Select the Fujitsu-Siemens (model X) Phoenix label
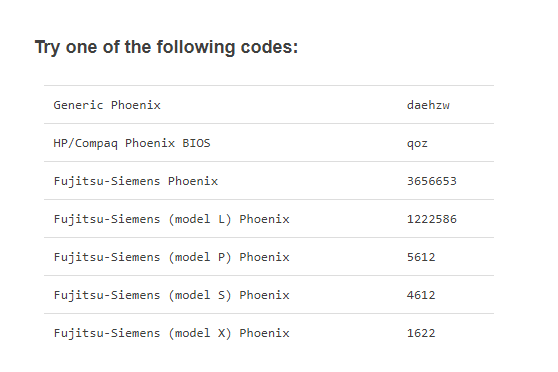 (172, 334)
